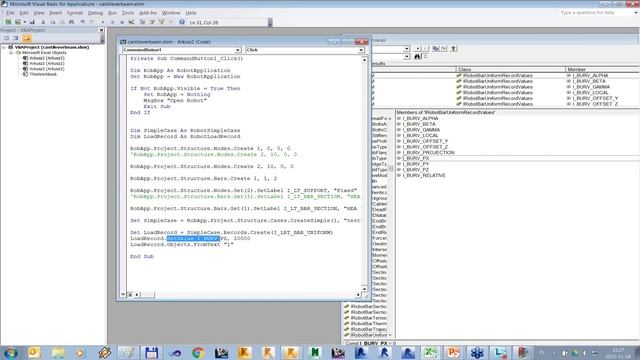The image size is (640, 360).
Task: Open the CommandButton1 object dropdown
Action: tap(238, 50)
